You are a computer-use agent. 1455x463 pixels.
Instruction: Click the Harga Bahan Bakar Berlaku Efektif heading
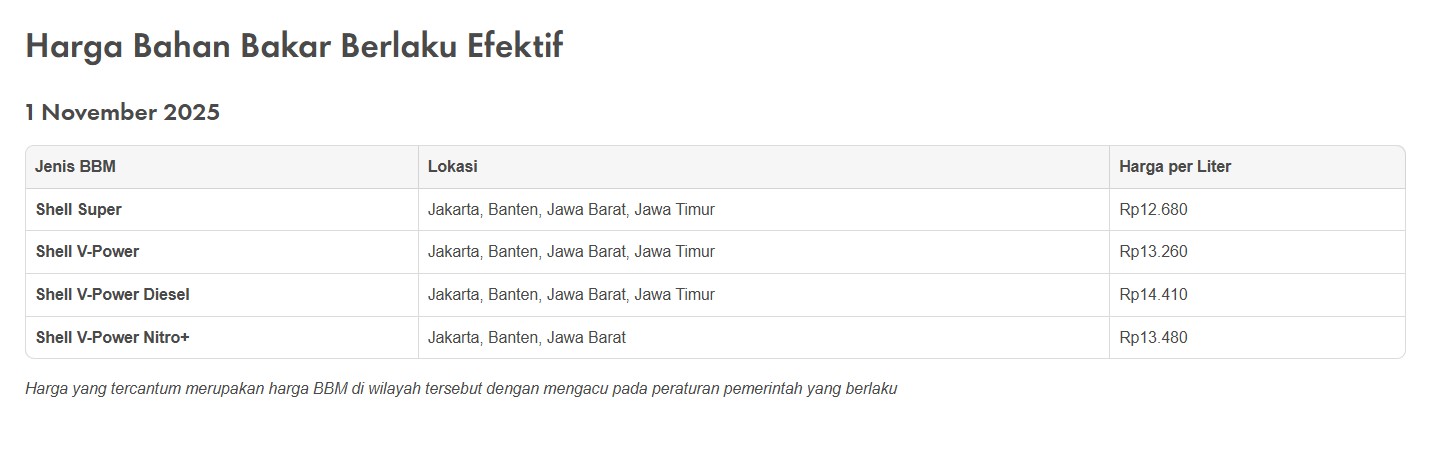294,46
